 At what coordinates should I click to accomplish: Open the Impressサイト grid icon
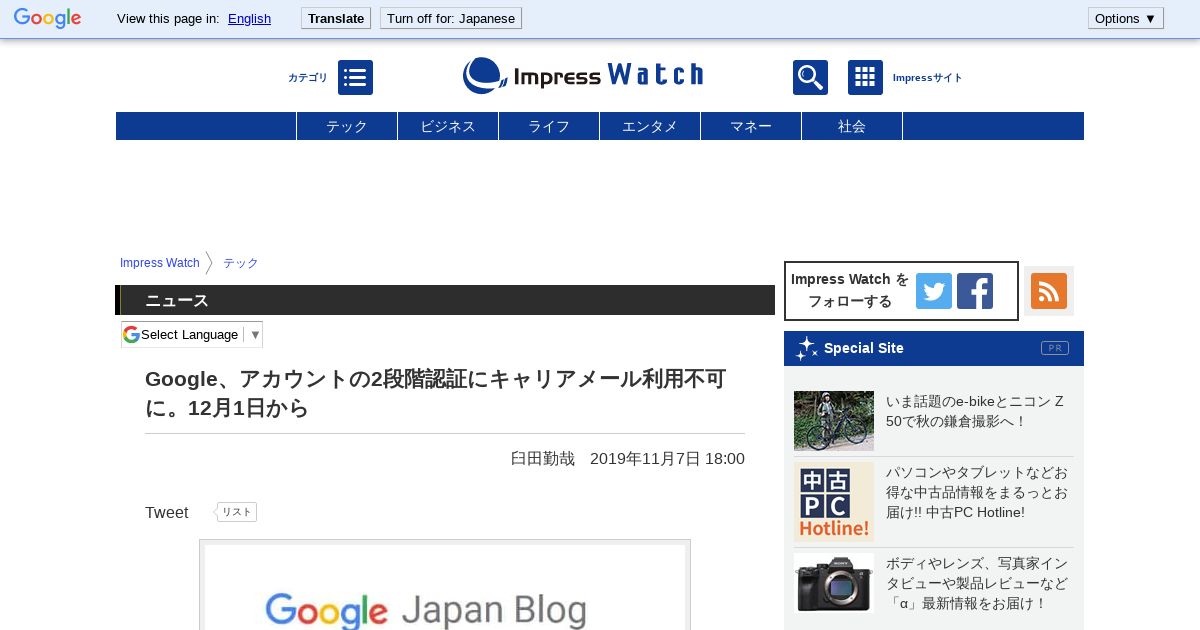[x=865, y=77]
